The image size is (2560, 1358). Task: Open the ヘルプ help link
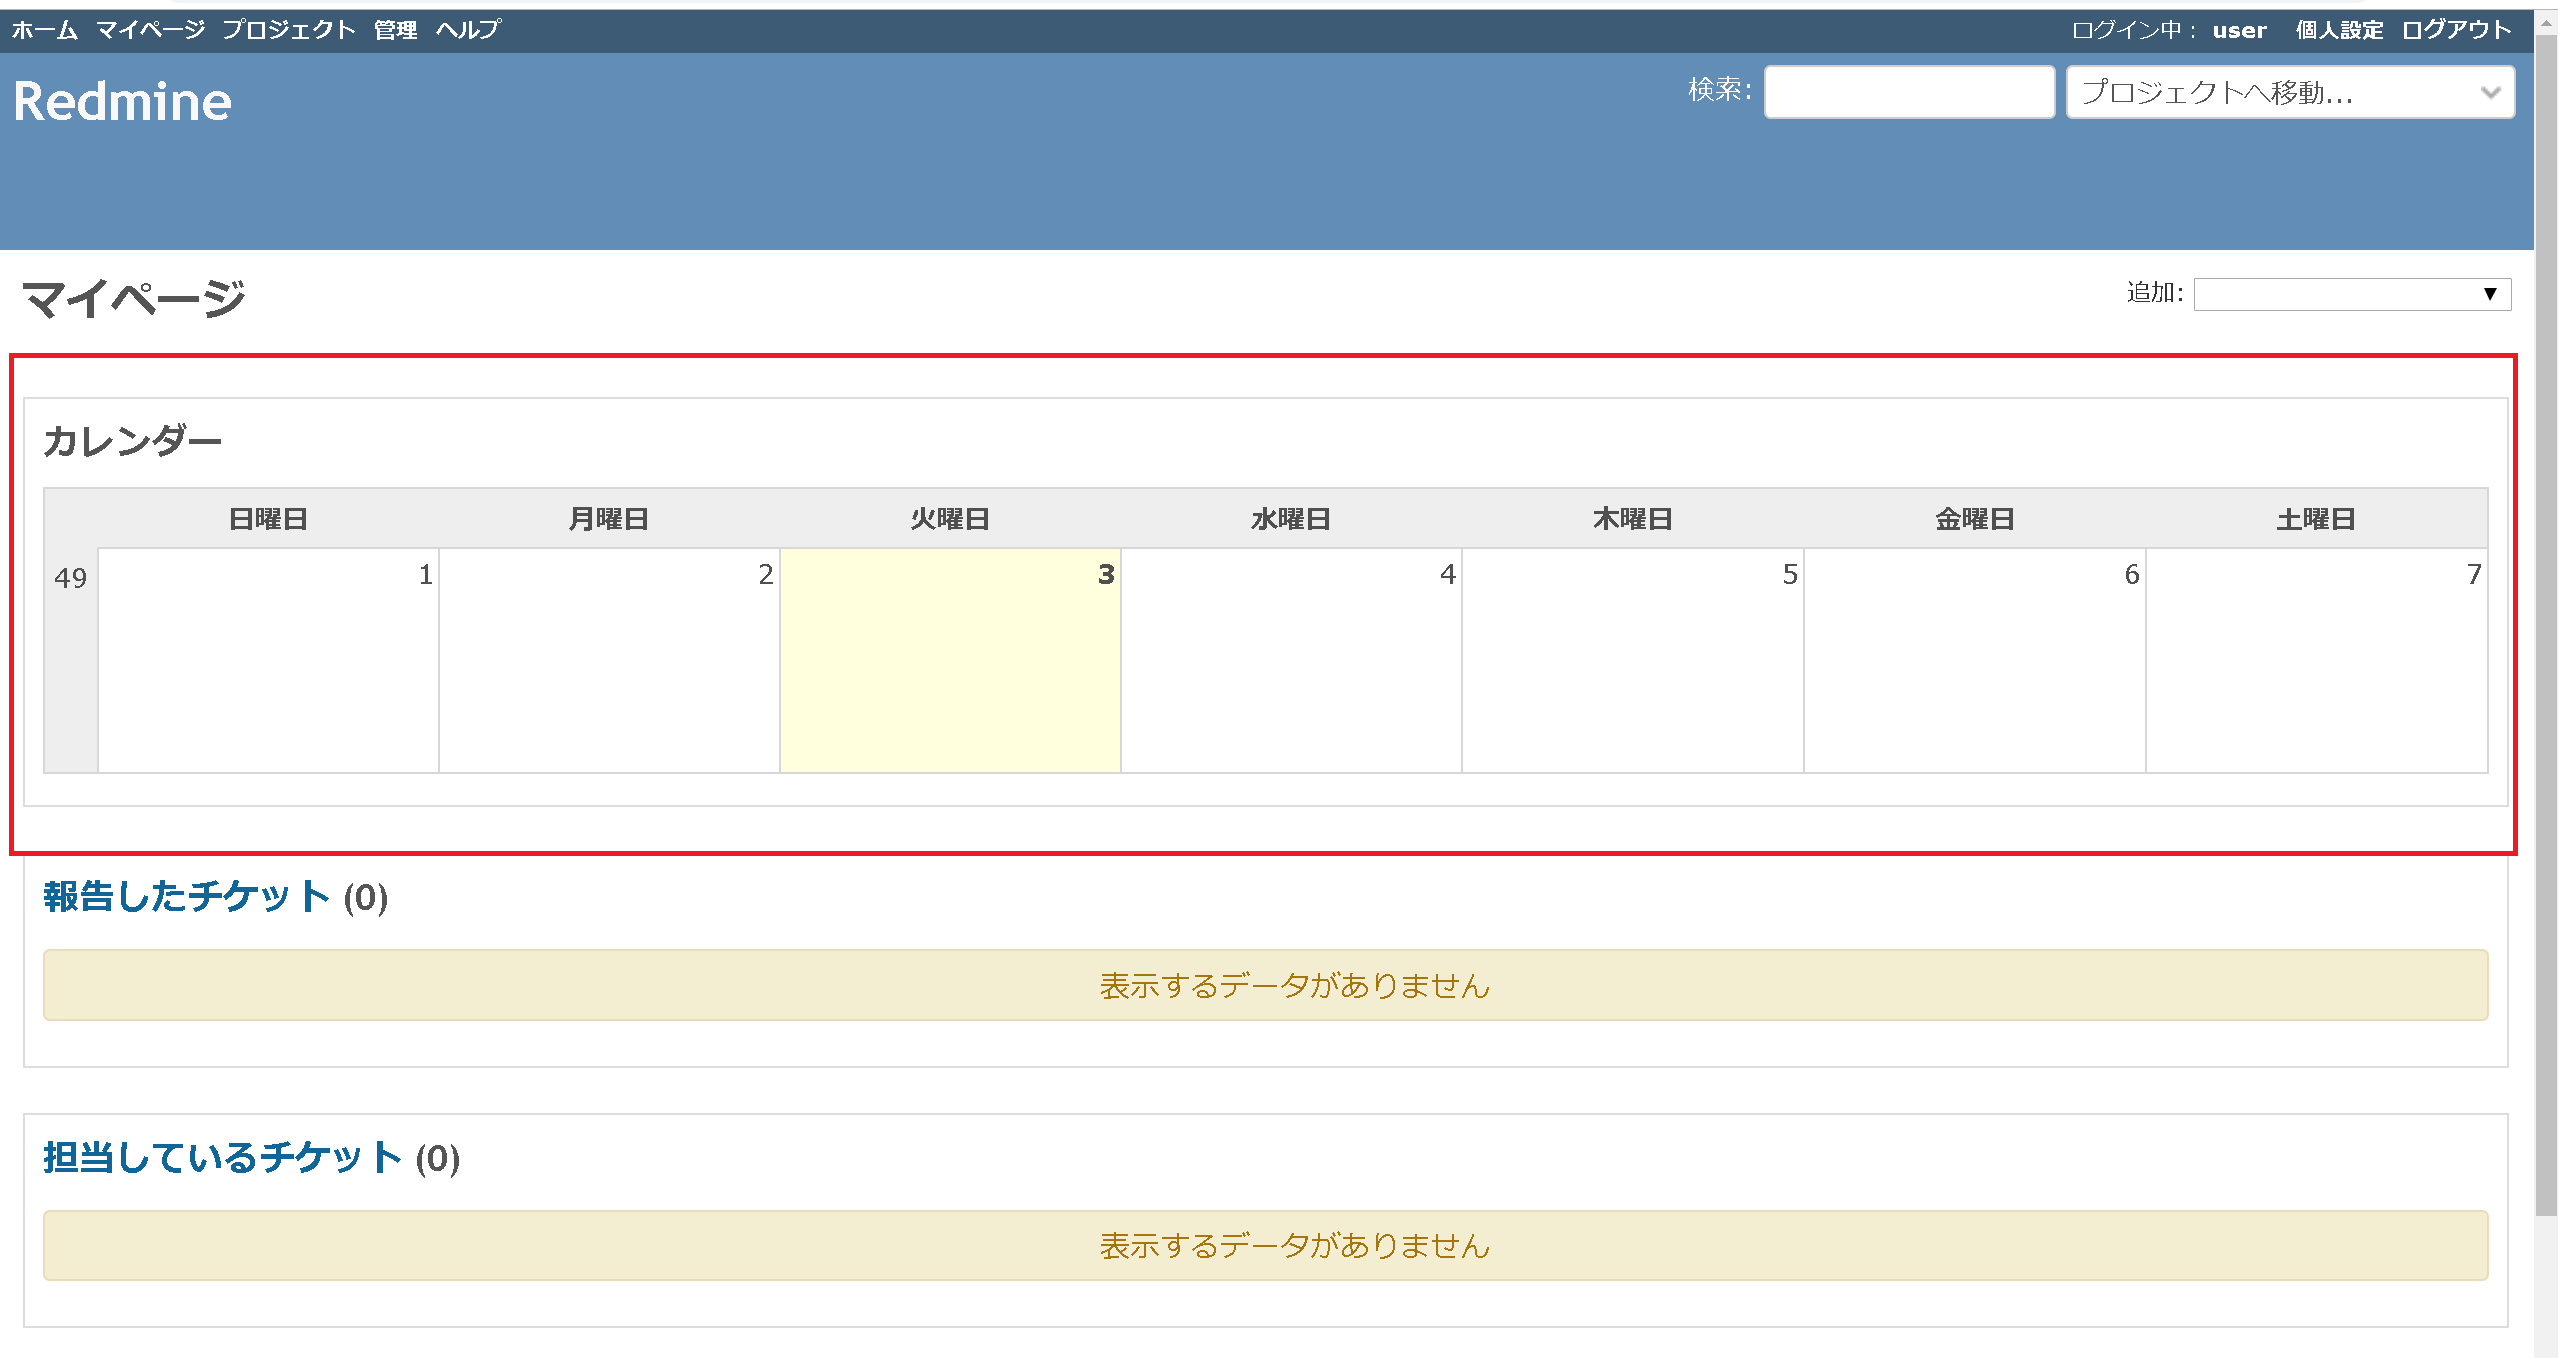tap(468, 30)
